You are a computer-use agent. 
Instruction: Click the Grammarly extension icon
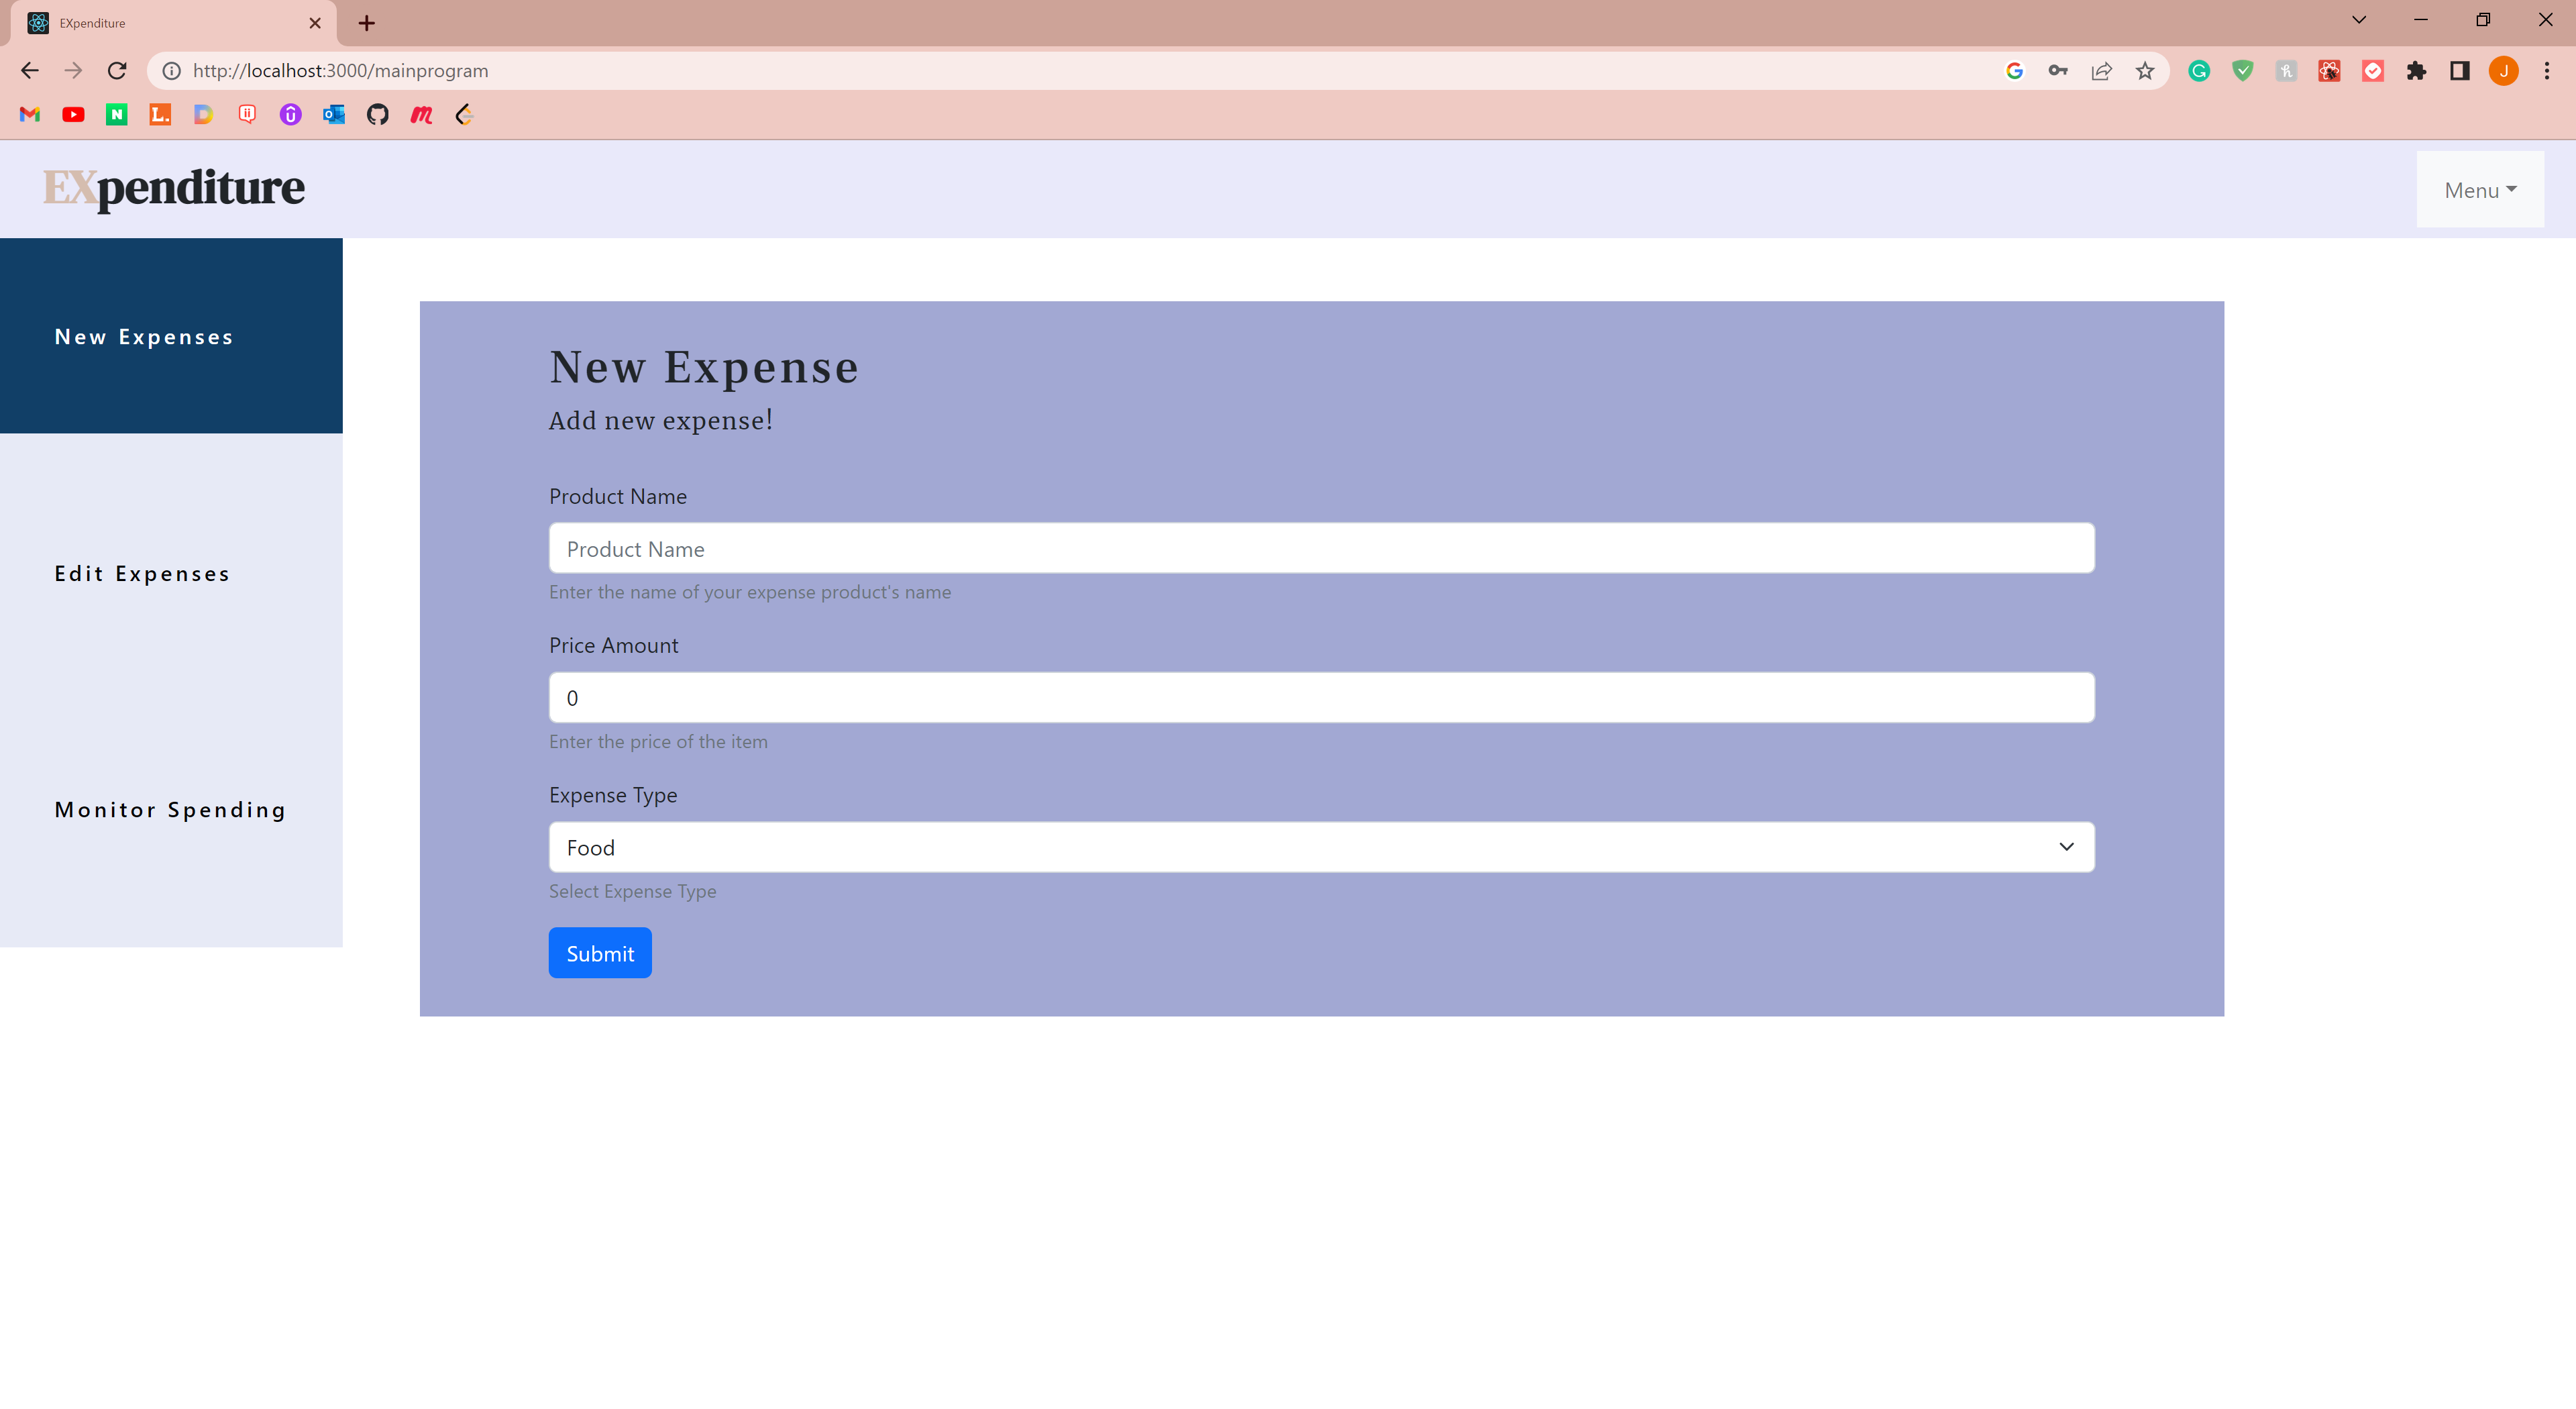[x=2199, y=71]
